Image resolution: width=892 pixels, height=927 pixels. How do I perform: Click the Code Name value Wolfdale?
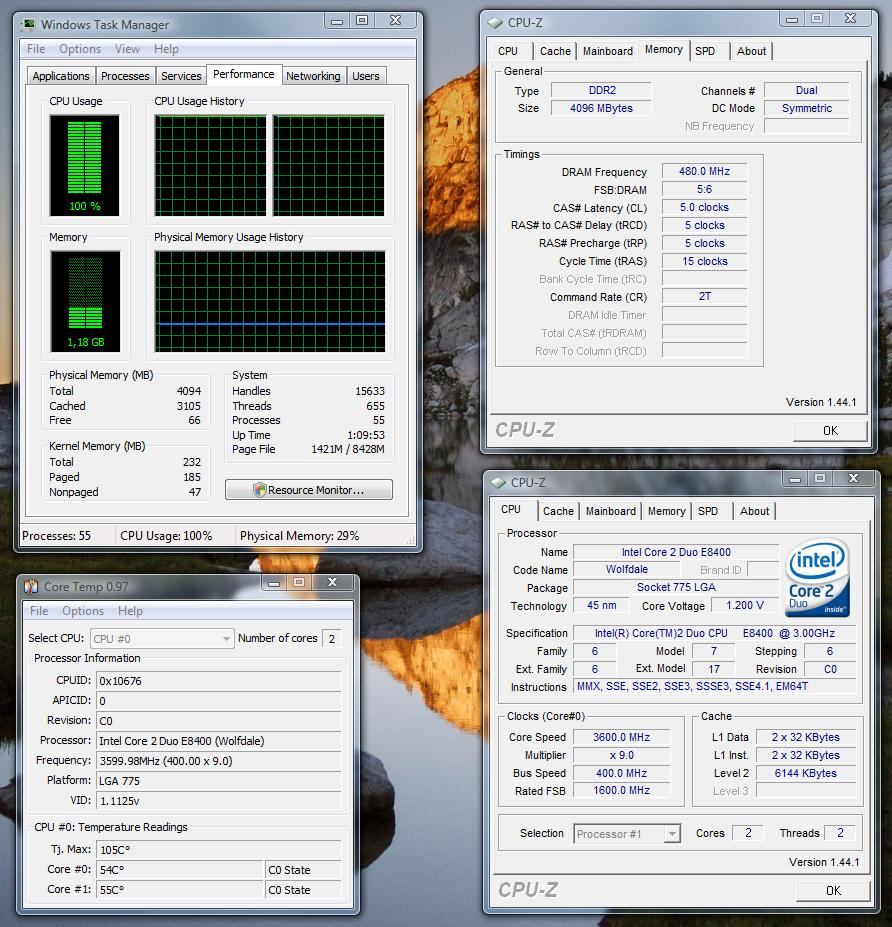pos(627,569)
